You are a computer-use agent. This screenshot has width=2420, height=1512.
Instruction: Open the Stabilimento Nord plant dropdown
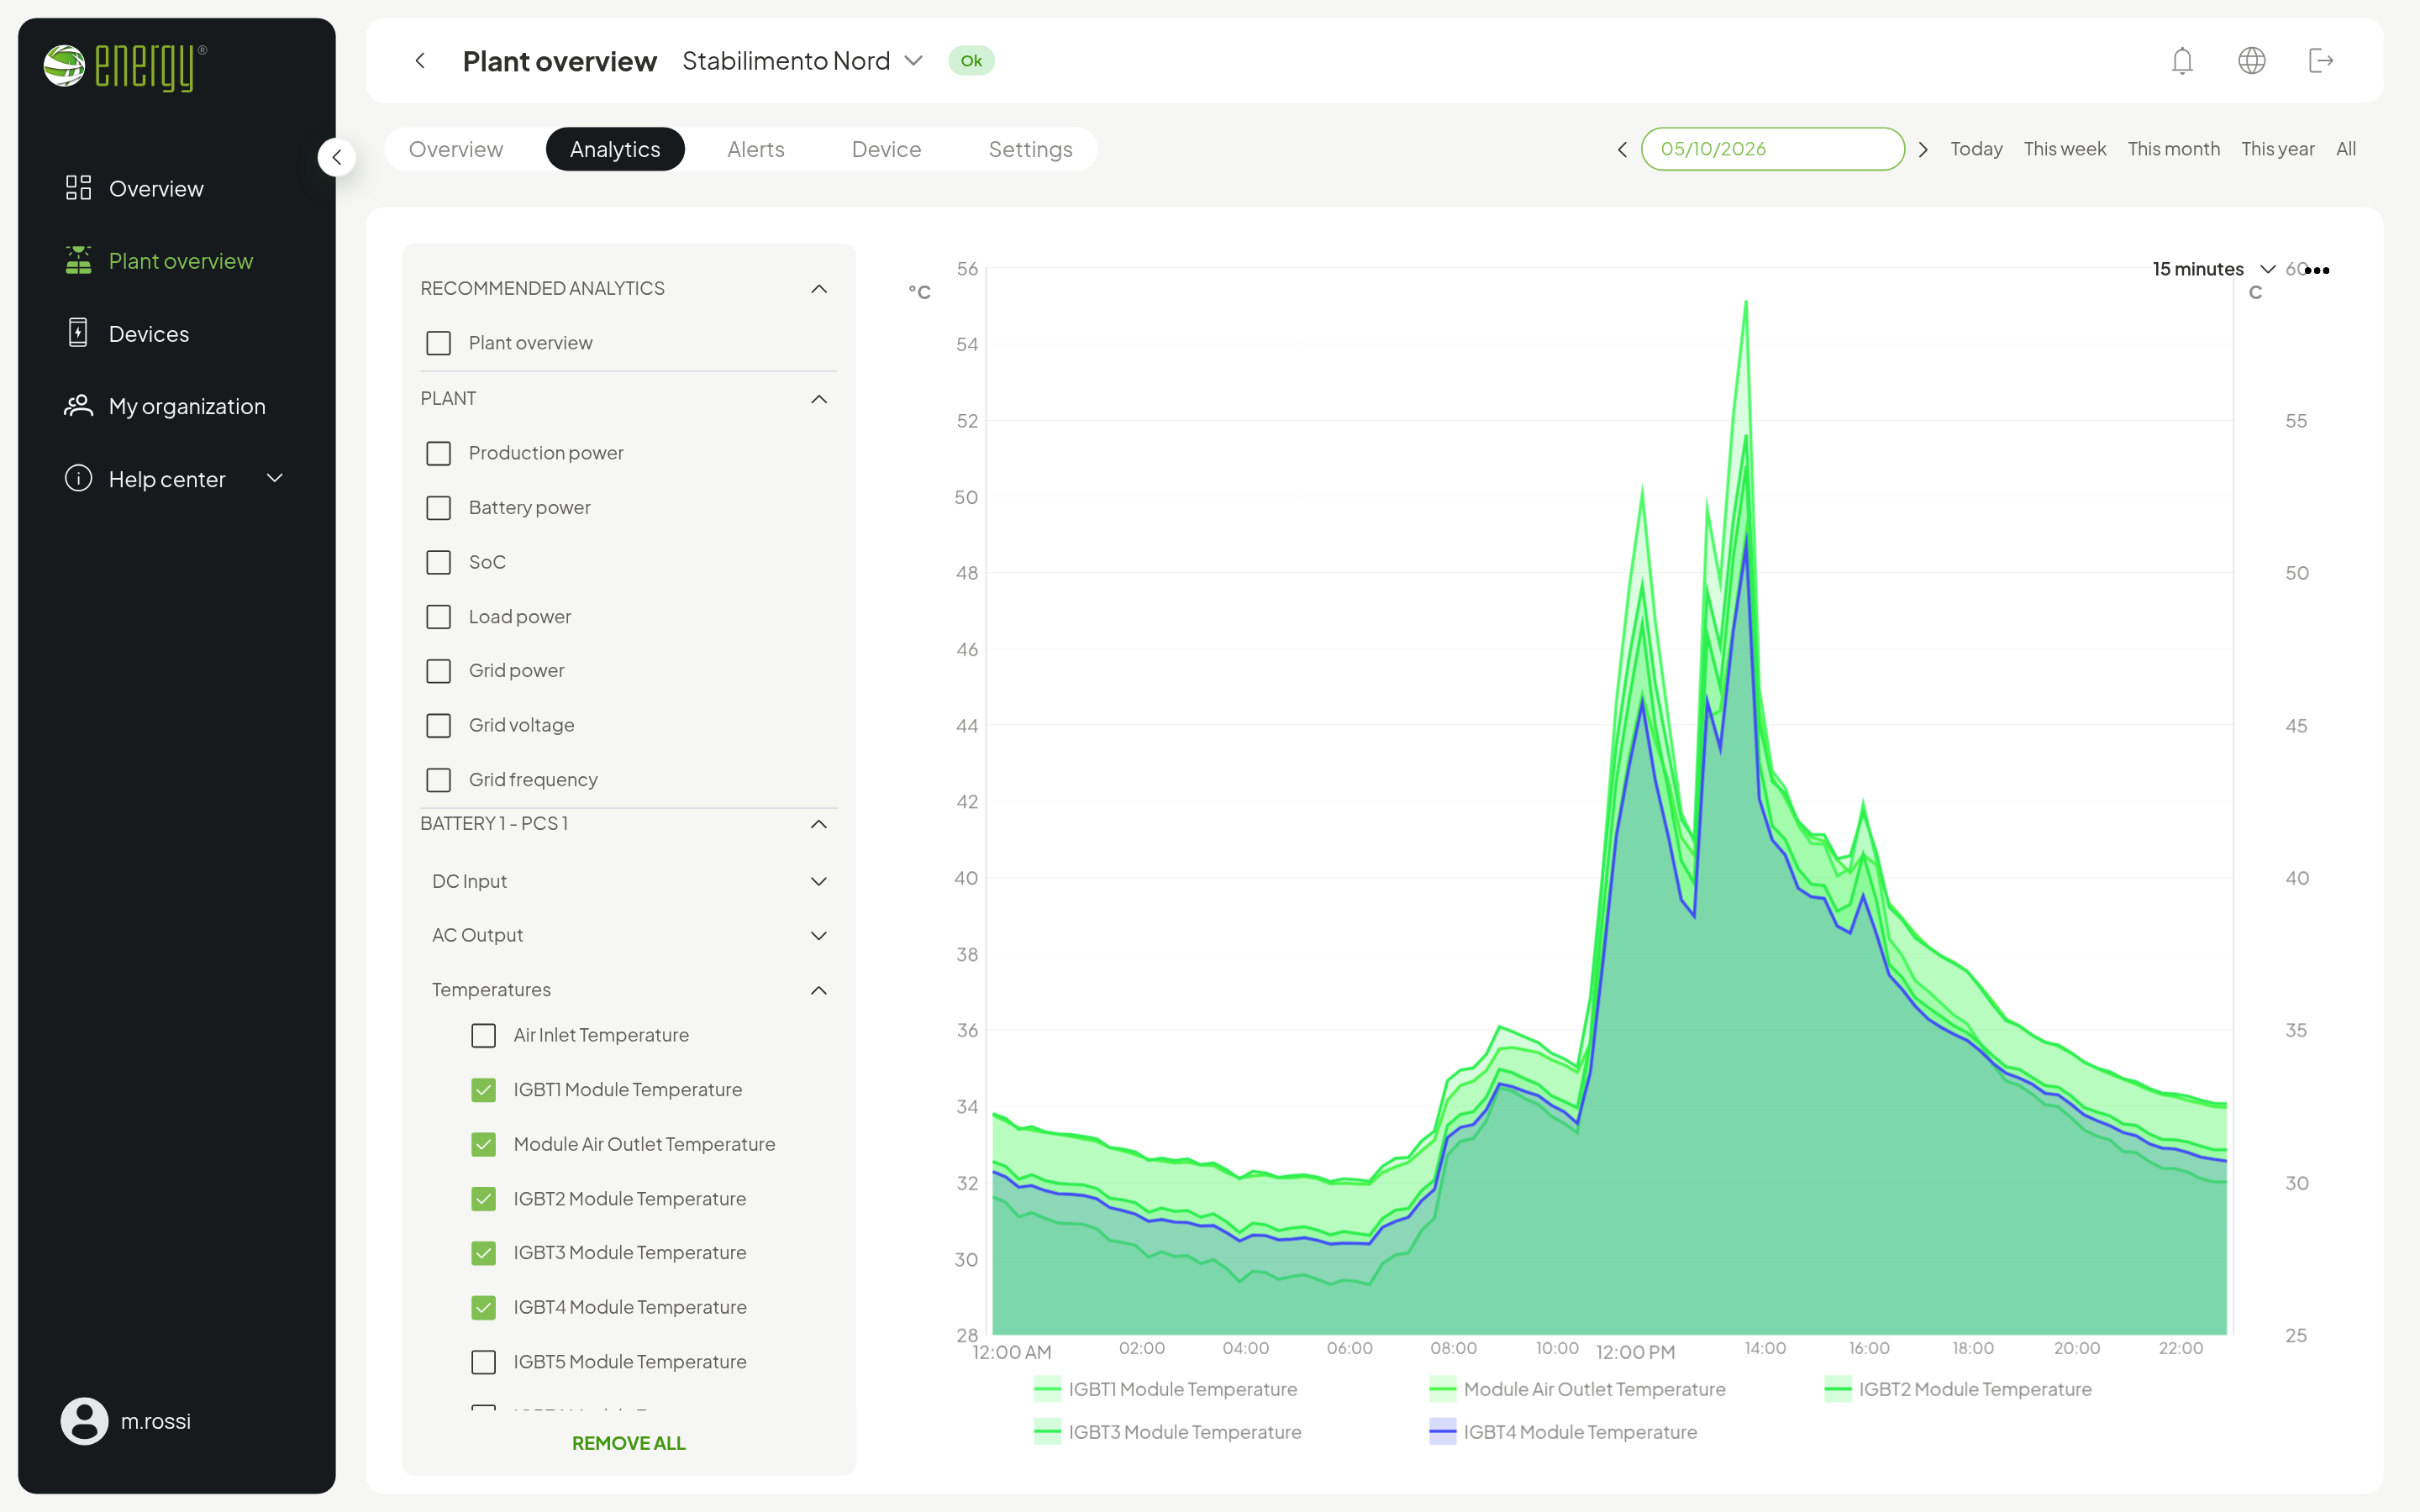803,61
